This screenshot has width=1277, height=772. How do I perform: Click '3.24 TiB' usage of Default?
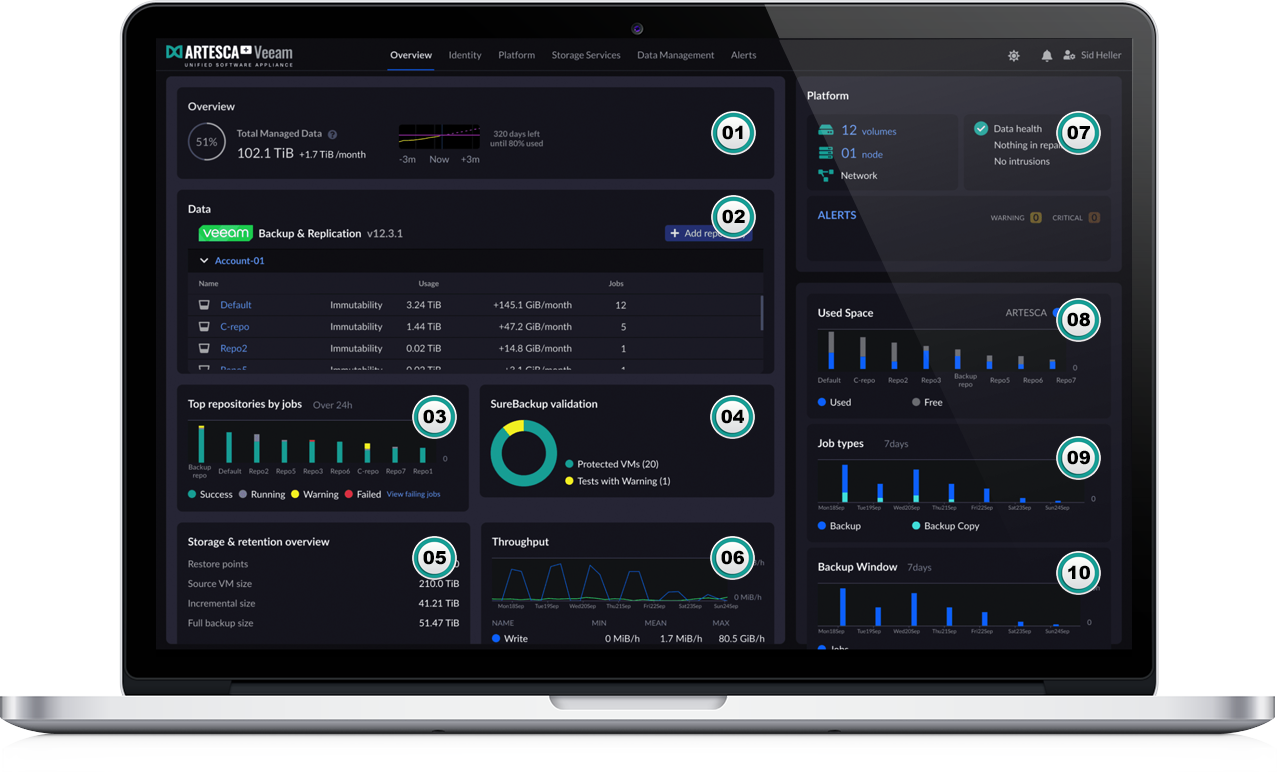tap(424, 305)
